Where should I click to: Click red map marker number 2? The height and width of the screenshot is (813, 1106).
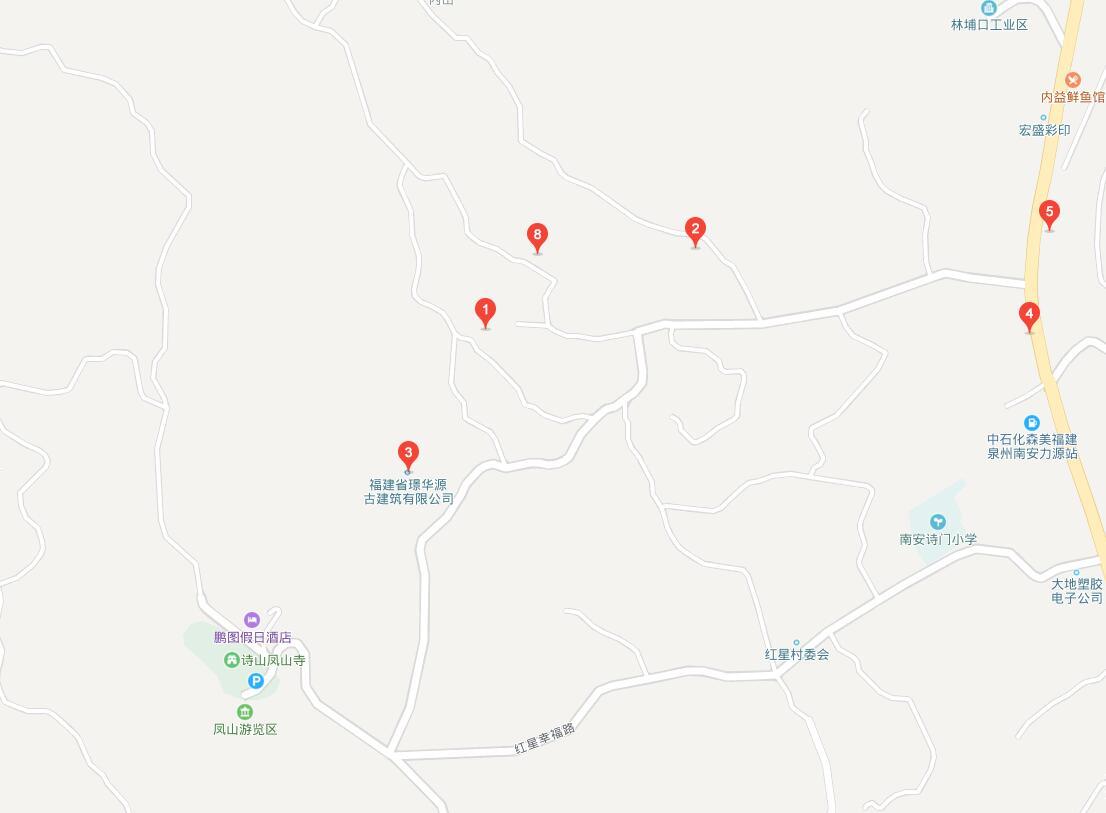pos(695,231)
